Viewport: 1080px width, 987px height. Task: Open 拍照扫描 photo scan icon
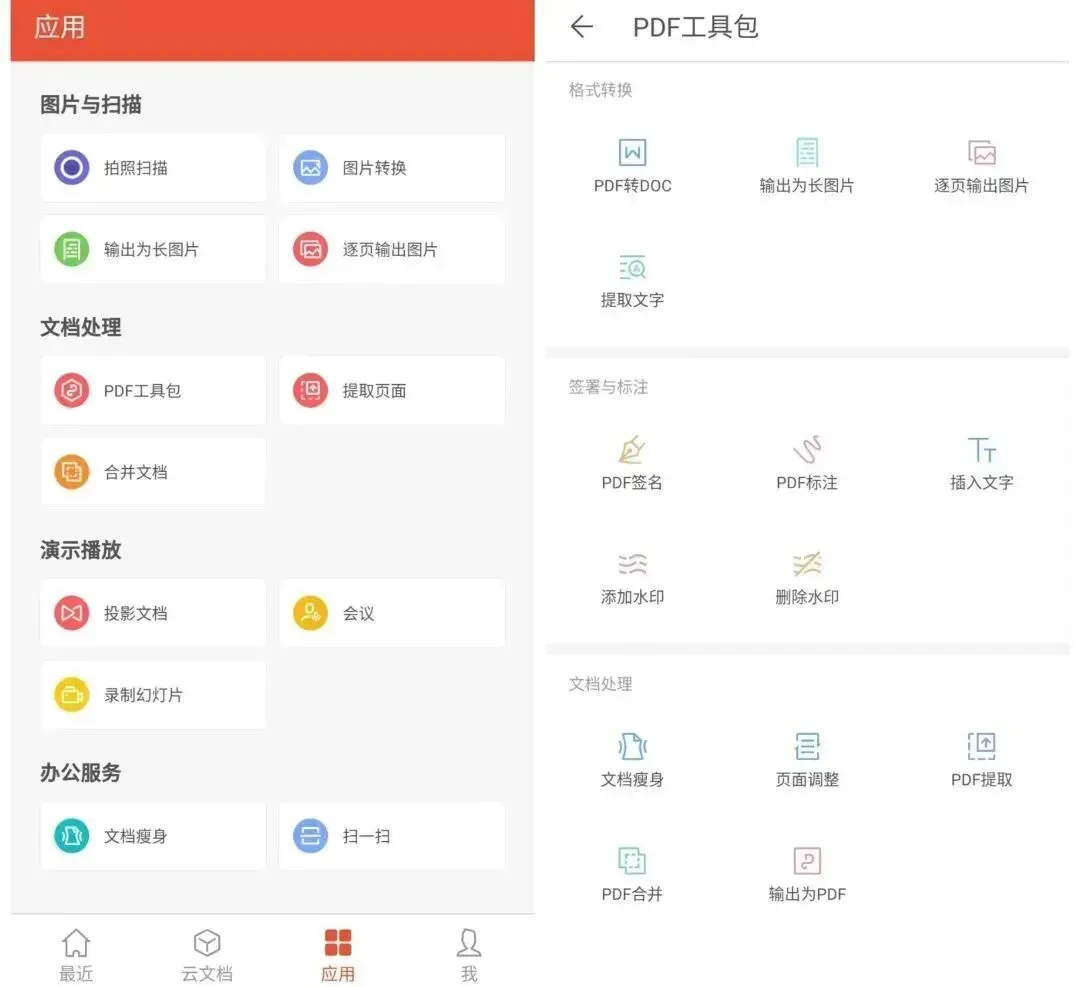(72, 167)
